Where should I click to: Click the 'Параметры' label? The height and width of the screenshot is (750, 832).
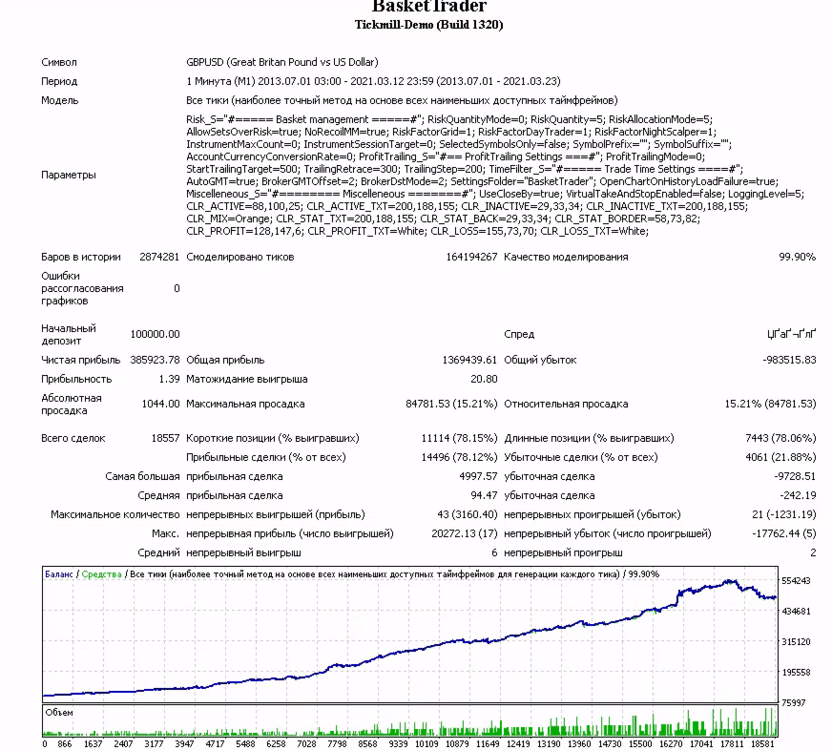[68, 175]
